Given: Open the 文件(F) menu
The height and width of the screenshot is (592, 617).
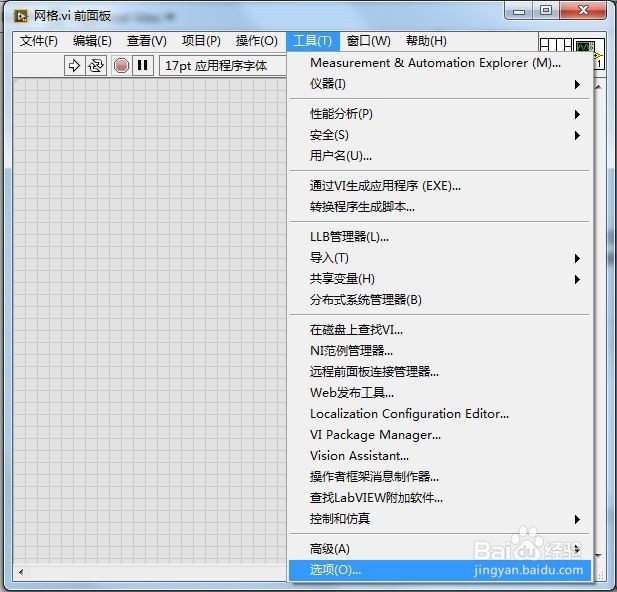Looking at the screenshot, I should [39, 41].
